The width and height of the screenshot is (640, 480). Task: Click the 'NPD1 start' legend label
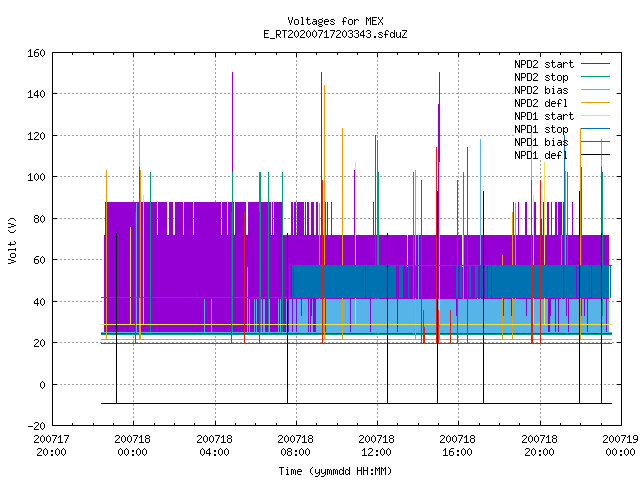[544, 116]
